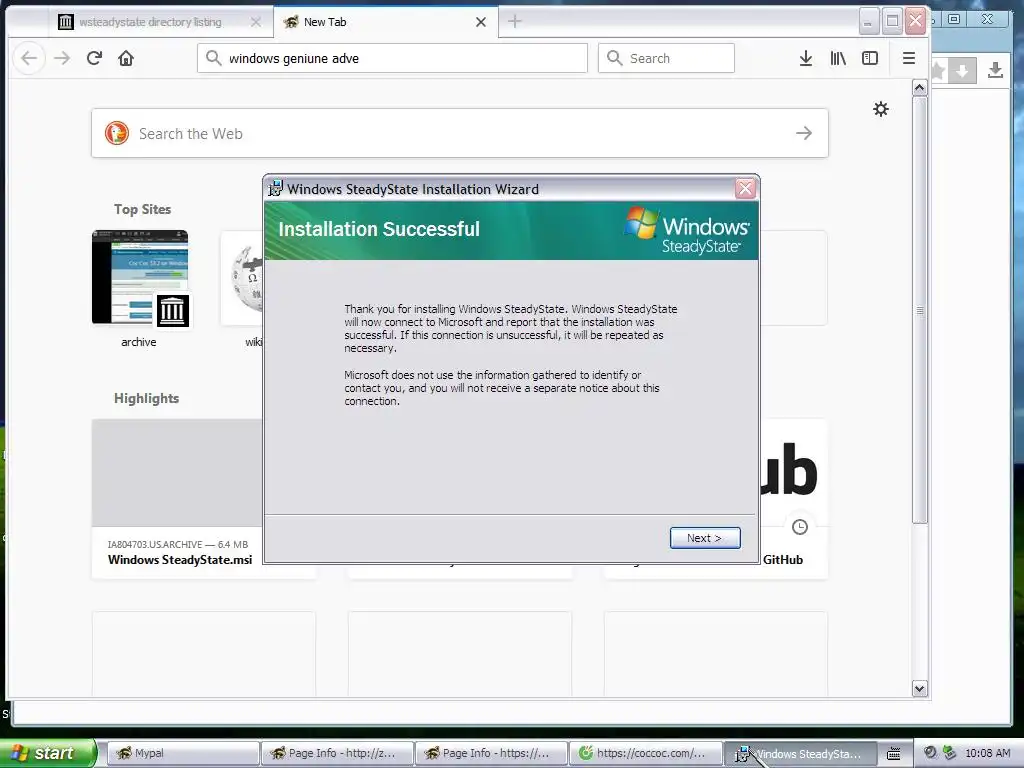Open the browser home page
This screenshot has width=1024, height=768.
[x=126, y=58]
